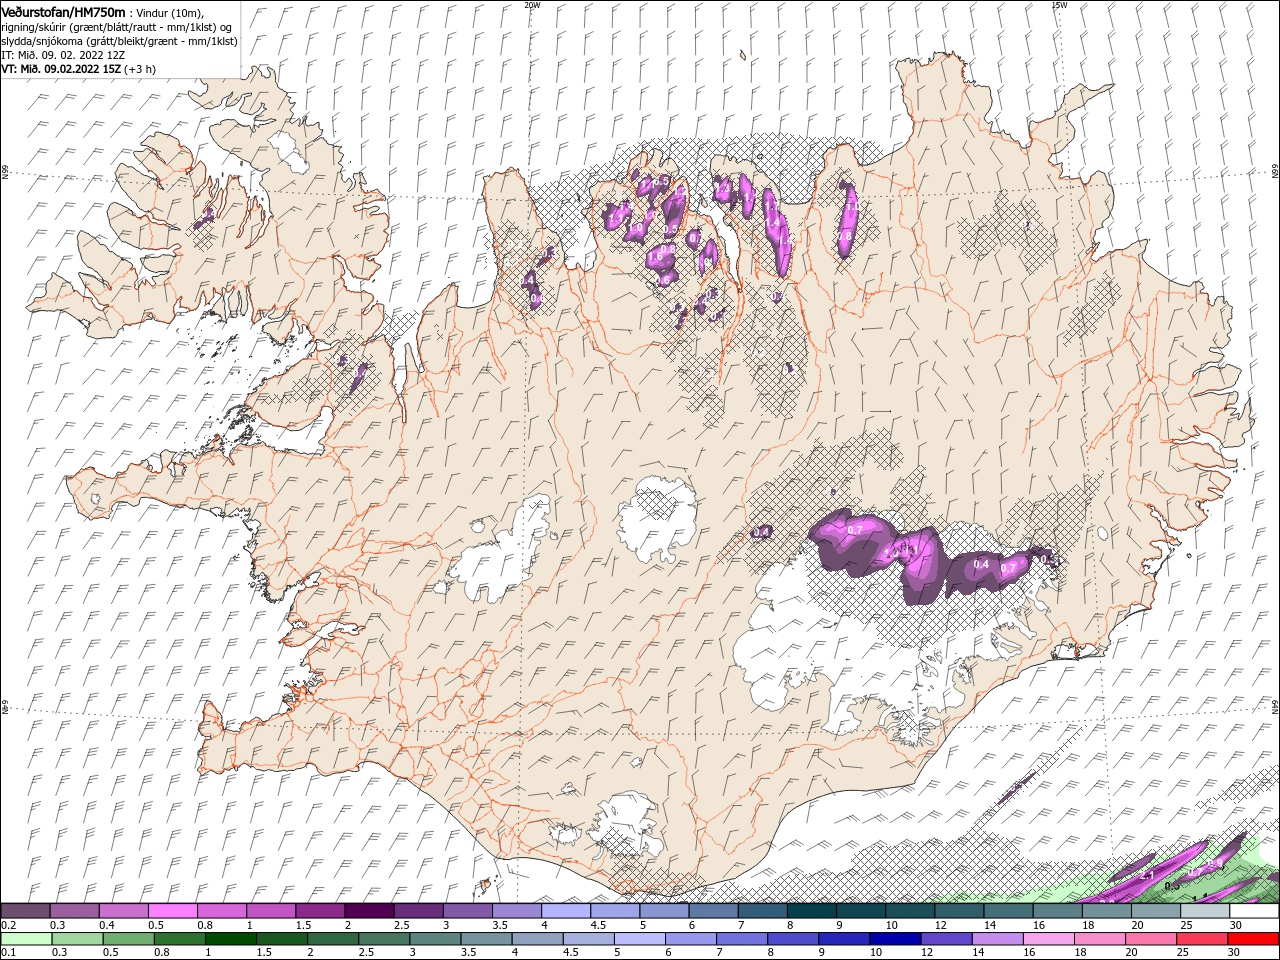Viewport: 1280px width, 960px height.
Task: Click the 15W longitude label at top
Action: coord(1058,4)
